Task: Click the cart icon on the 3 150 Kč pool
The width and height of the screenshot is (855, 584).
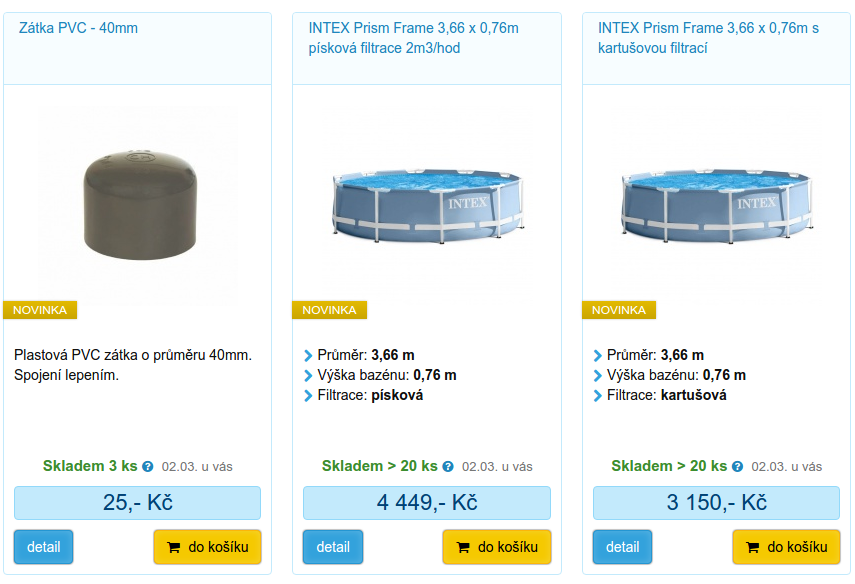Action: (752, 548)
